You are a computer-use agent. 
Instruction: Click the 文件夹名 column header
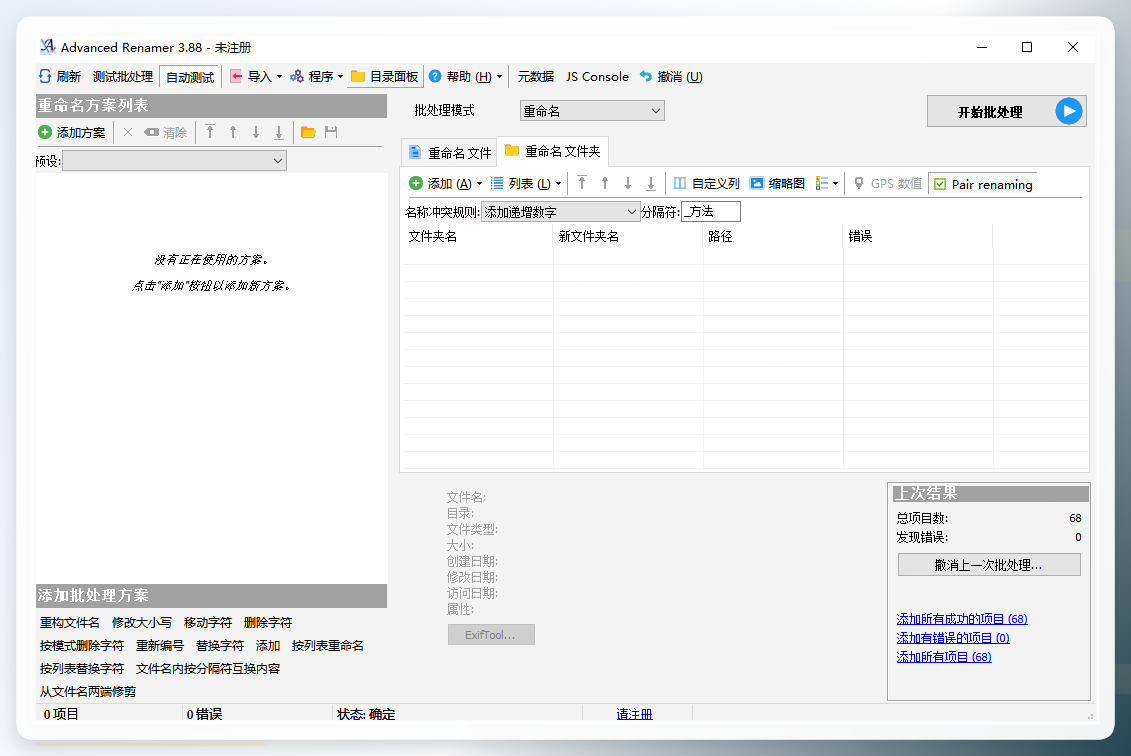click(478, 236)
